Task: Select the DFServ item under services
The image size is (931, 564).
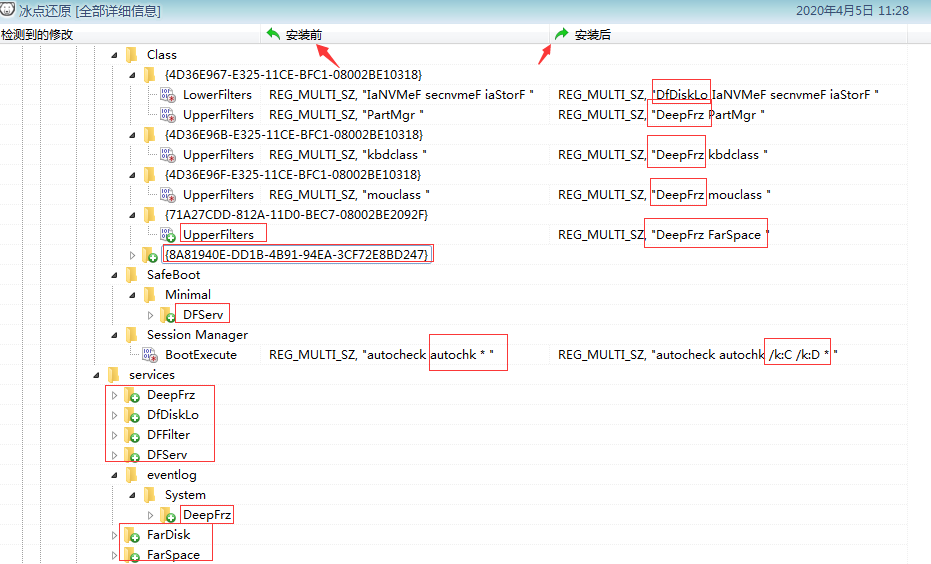Action: [x=167, y=455]
